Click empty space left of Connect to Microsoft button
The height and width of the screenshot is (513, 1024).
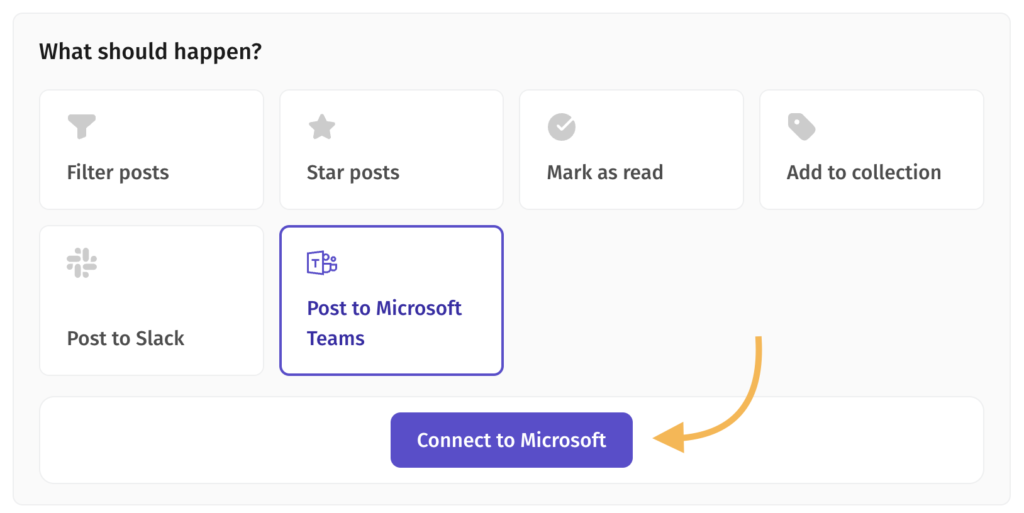(x=216, y=440)
